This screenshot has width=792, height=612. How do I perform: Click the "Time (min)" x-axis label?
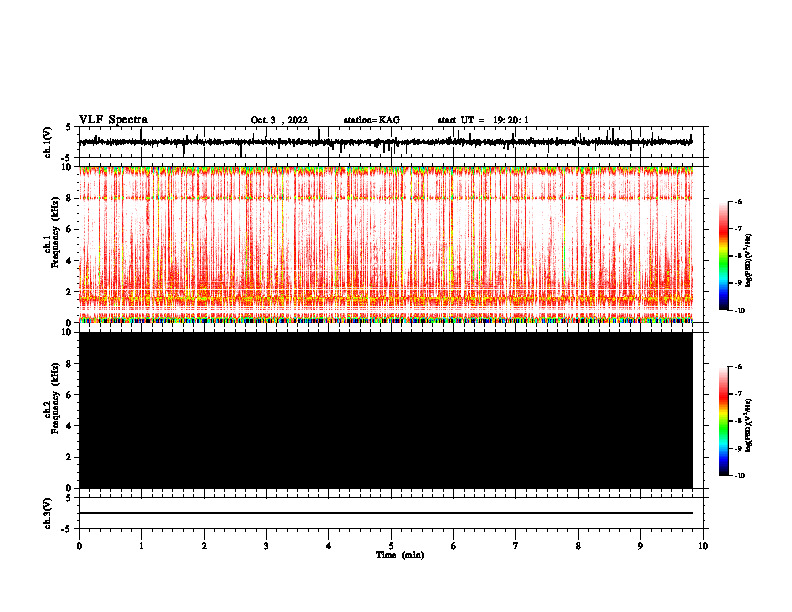400,555
